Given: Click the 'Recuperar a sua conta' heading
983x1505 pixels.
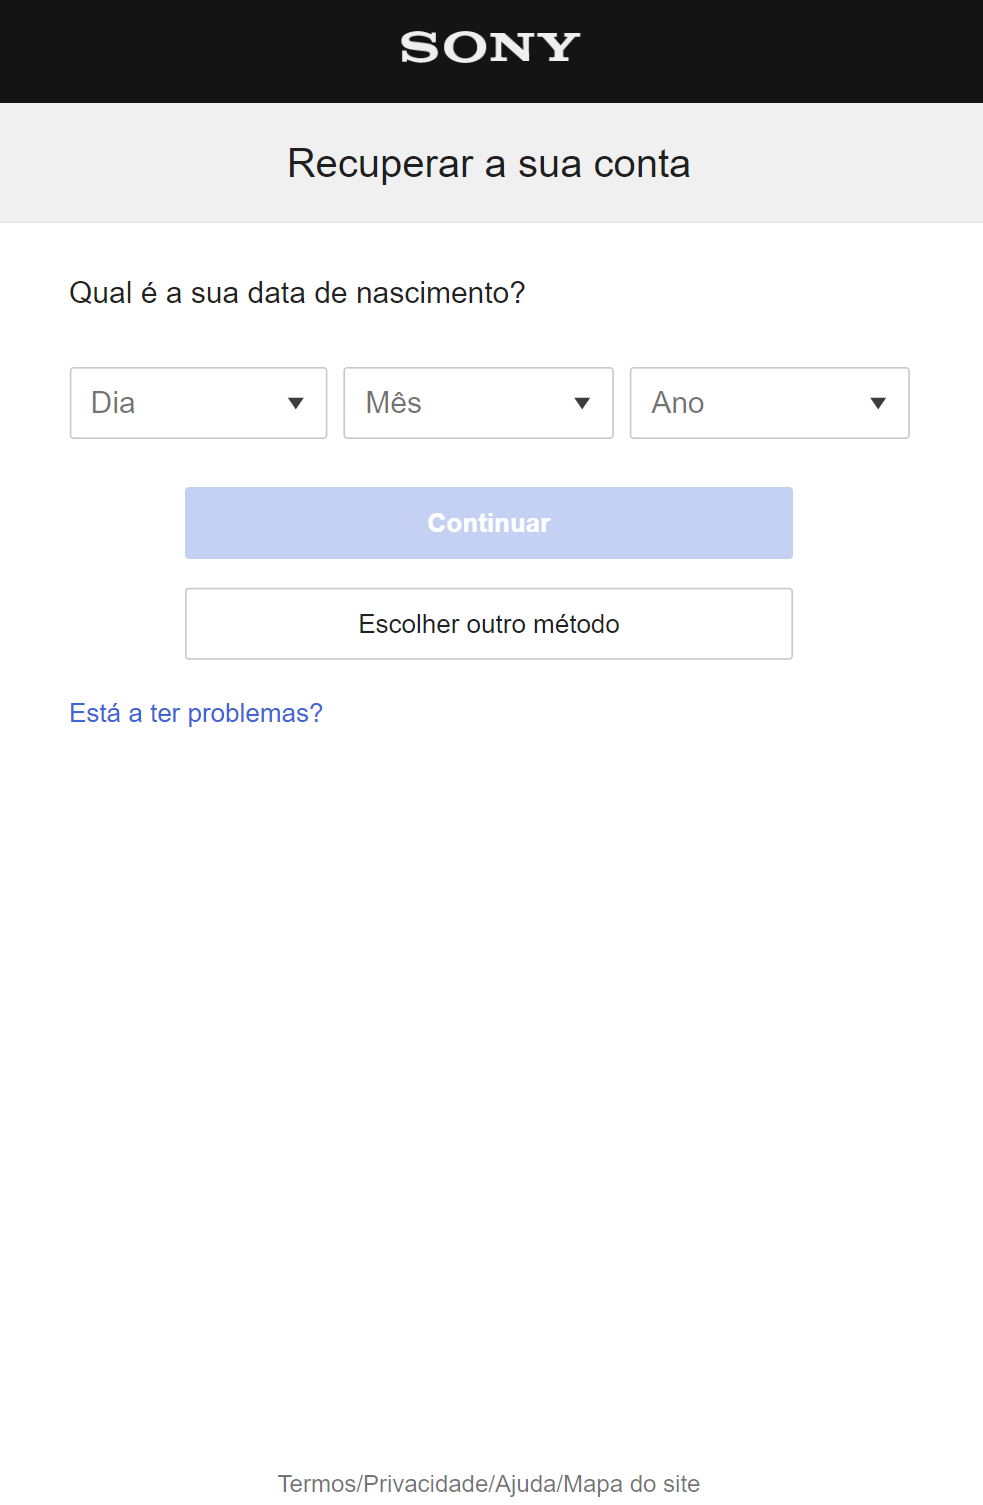Looking at the screenshot, I should click(x=489, y=164).
